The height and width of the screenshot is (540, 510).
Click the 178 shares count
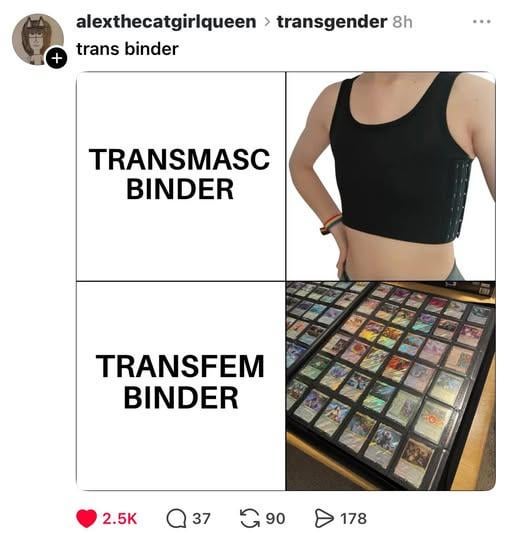pos(353,519)
